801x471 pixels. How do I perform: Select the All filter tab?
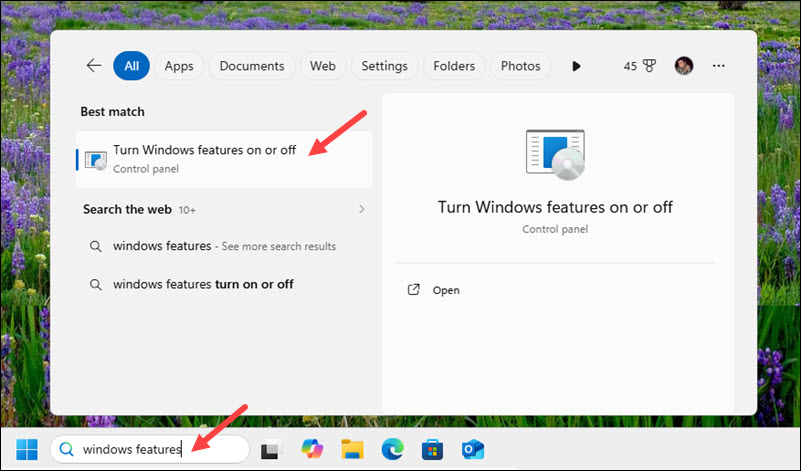131,66
